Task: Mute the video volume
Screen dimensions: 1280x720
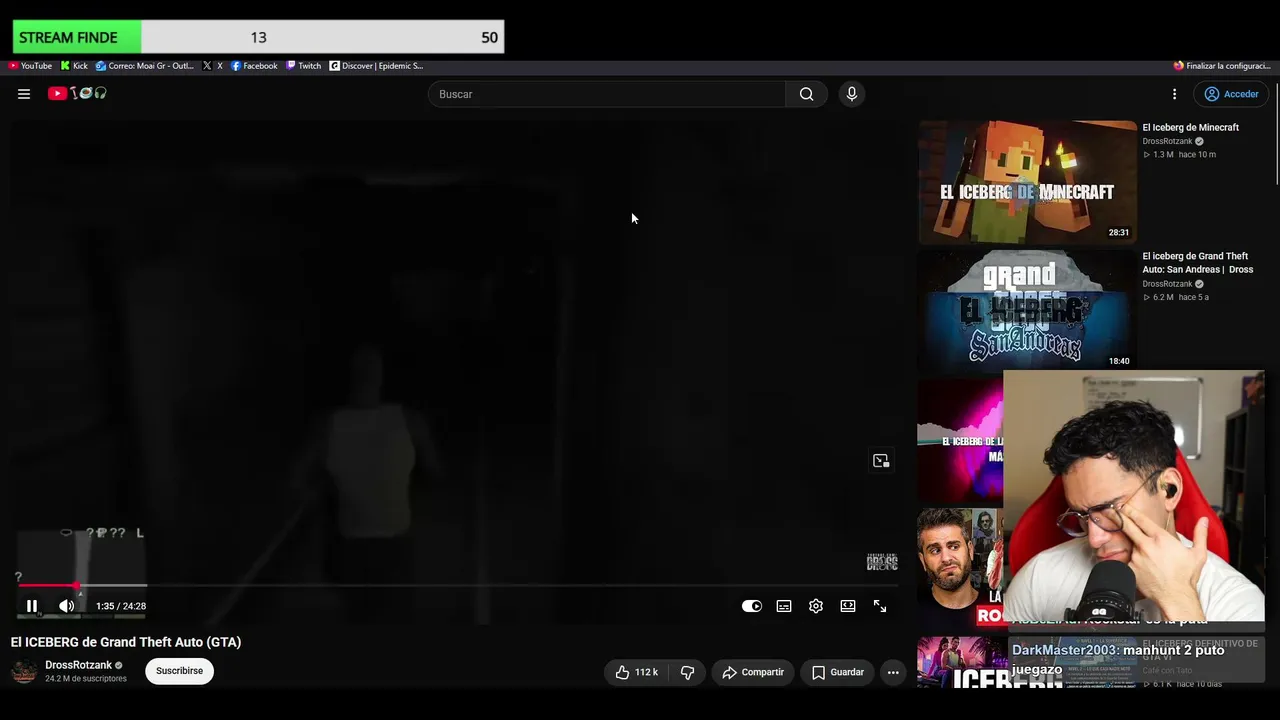Action: point(67,606)
